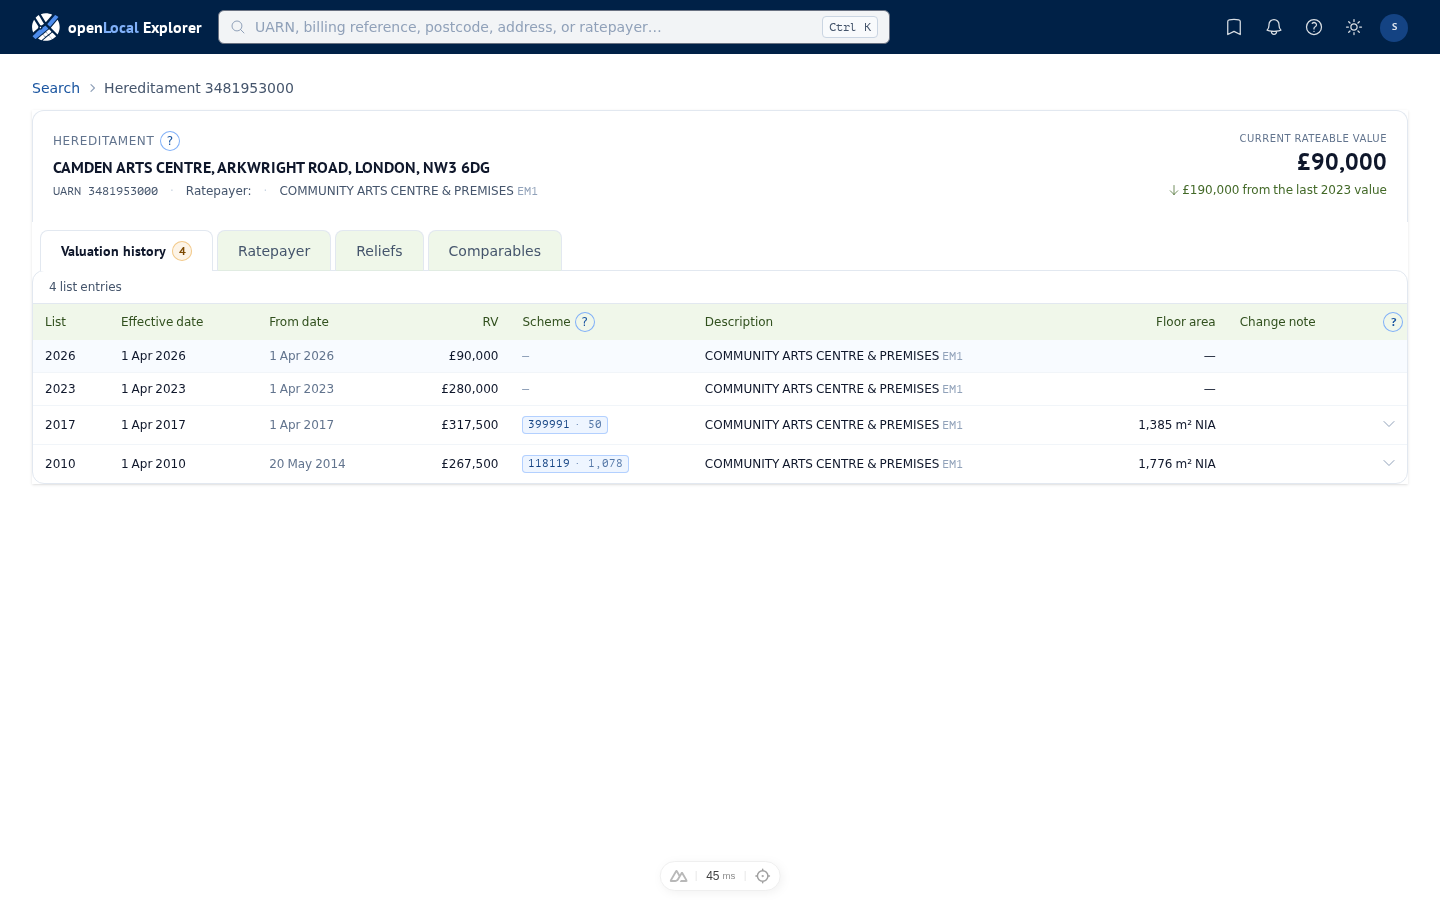Click the £280,000 RV value
1440x900 pixels.
pyautogui.click(x=469, y=389)
